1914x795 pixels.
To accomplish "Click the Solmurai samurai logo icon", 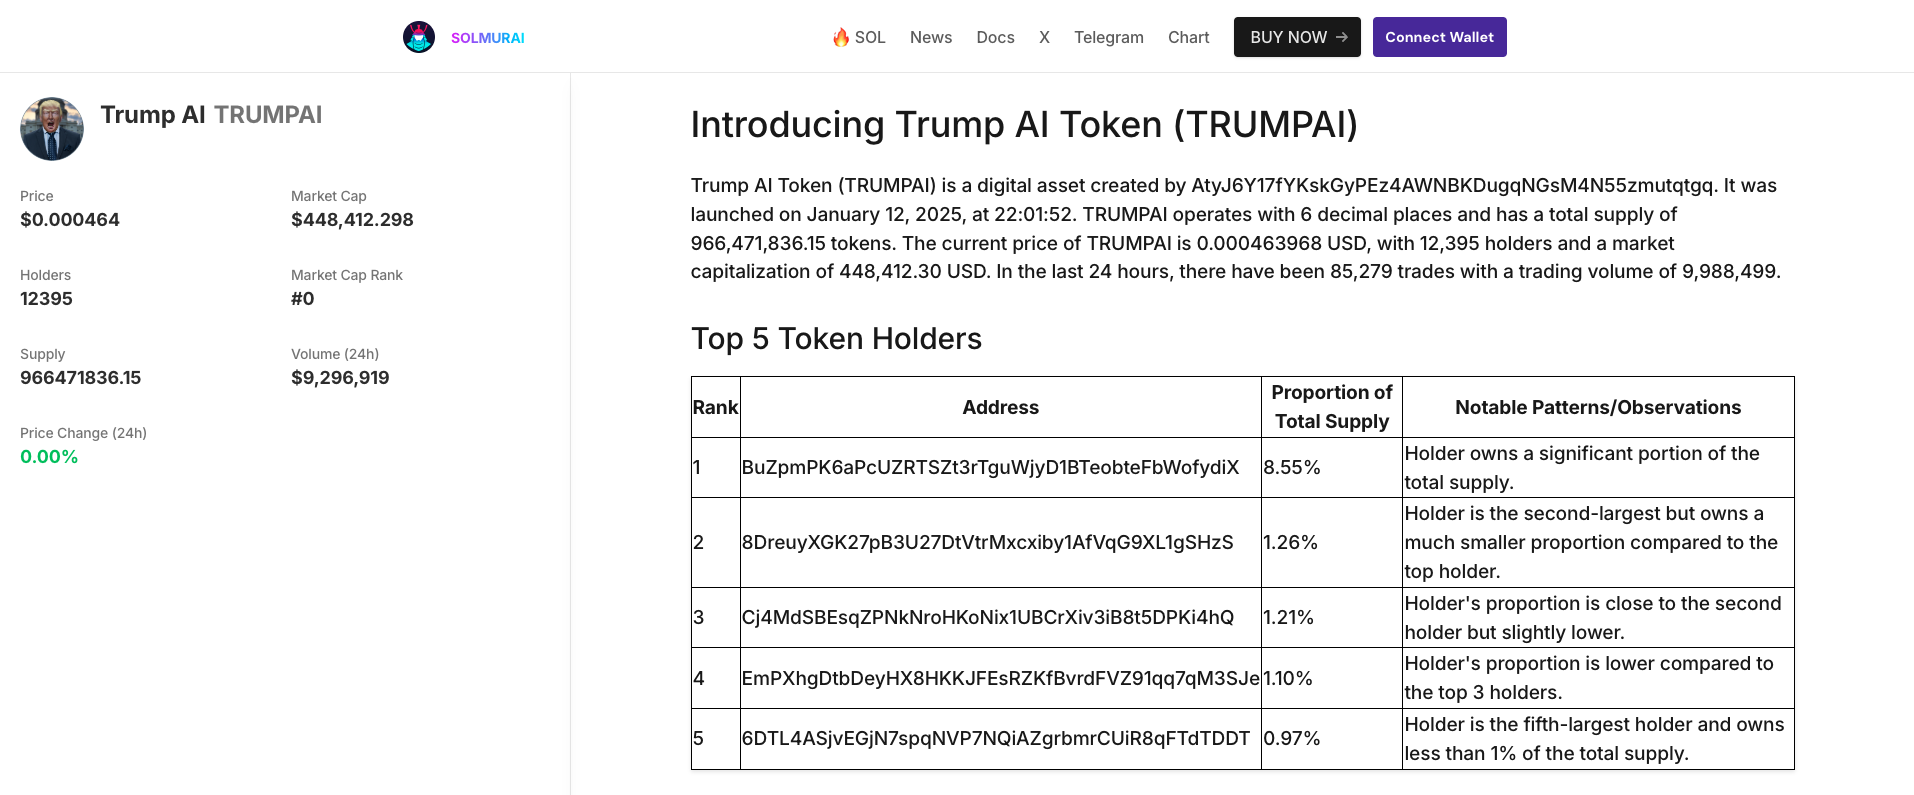I will coord(419,37).
